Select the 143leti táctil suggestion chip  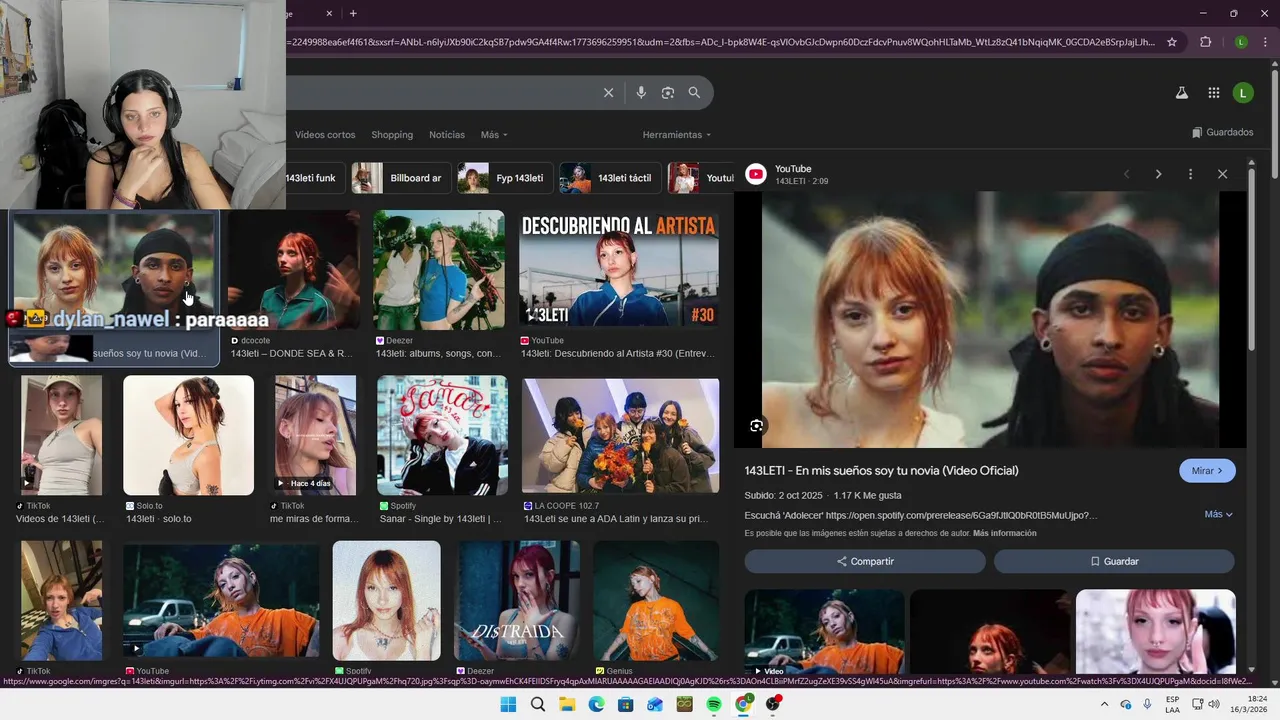coord(610,178)
